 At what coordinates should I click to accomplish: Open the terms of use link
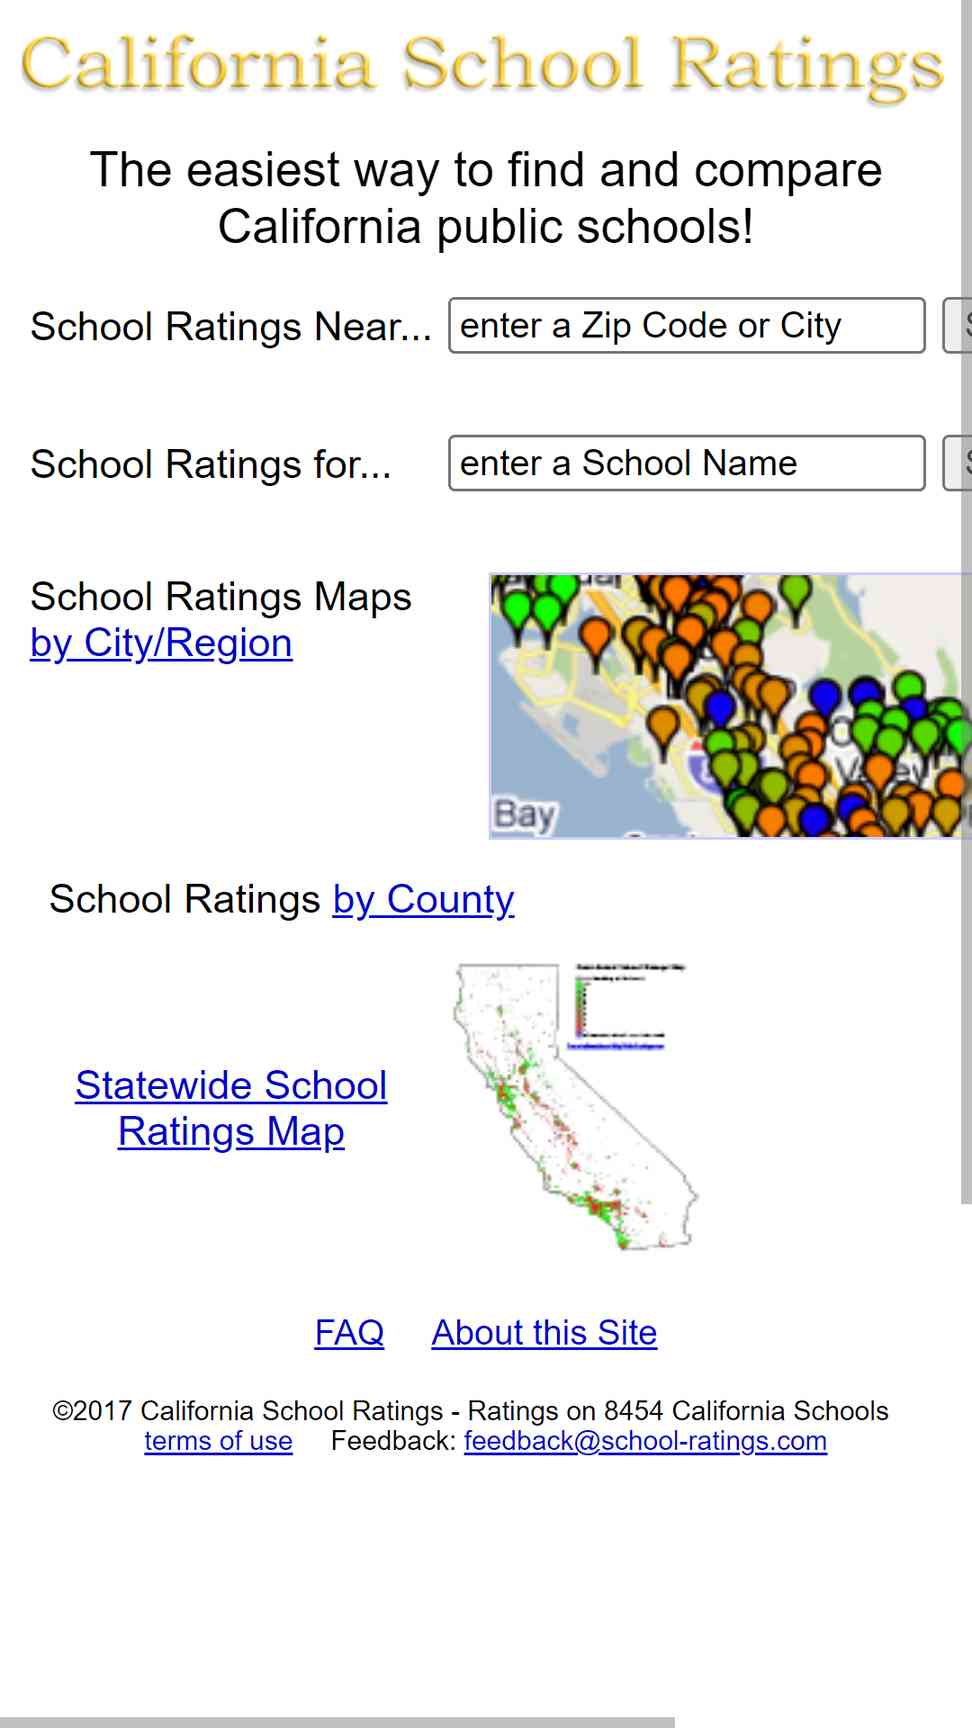(x=218, y=1441)
